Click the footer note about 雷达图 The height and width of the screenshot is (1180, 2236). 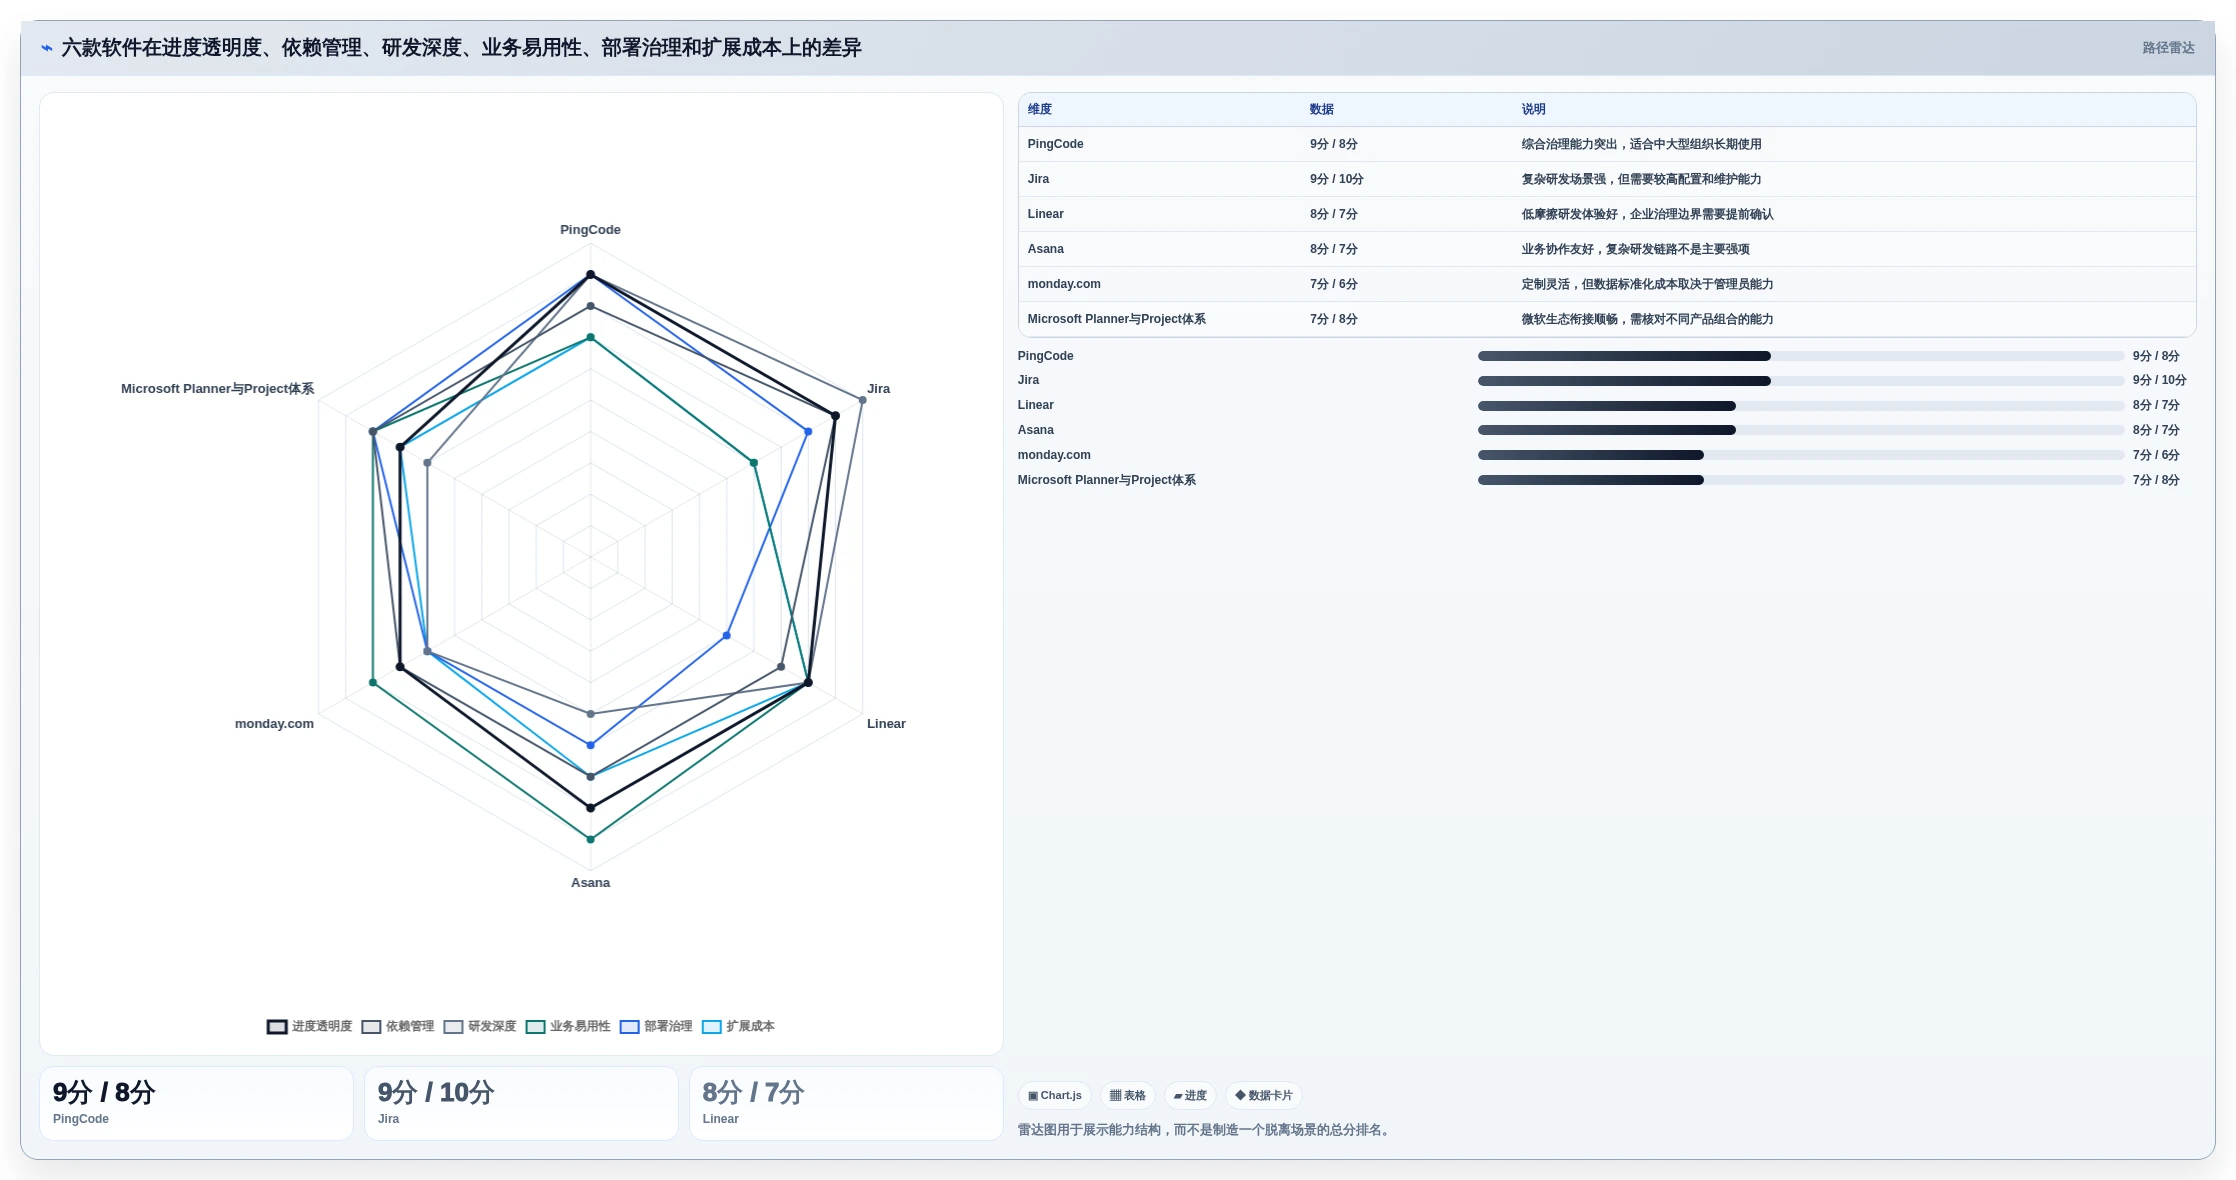point(1205,1130)
